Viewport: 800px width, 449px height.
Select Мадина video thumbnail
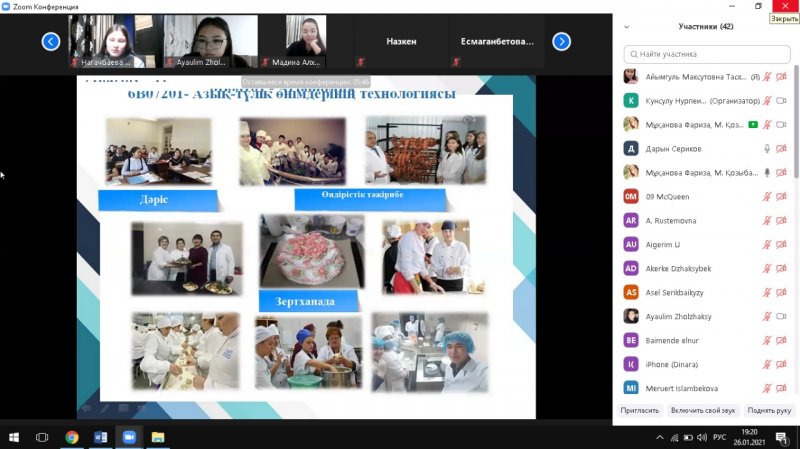[305, 41]
